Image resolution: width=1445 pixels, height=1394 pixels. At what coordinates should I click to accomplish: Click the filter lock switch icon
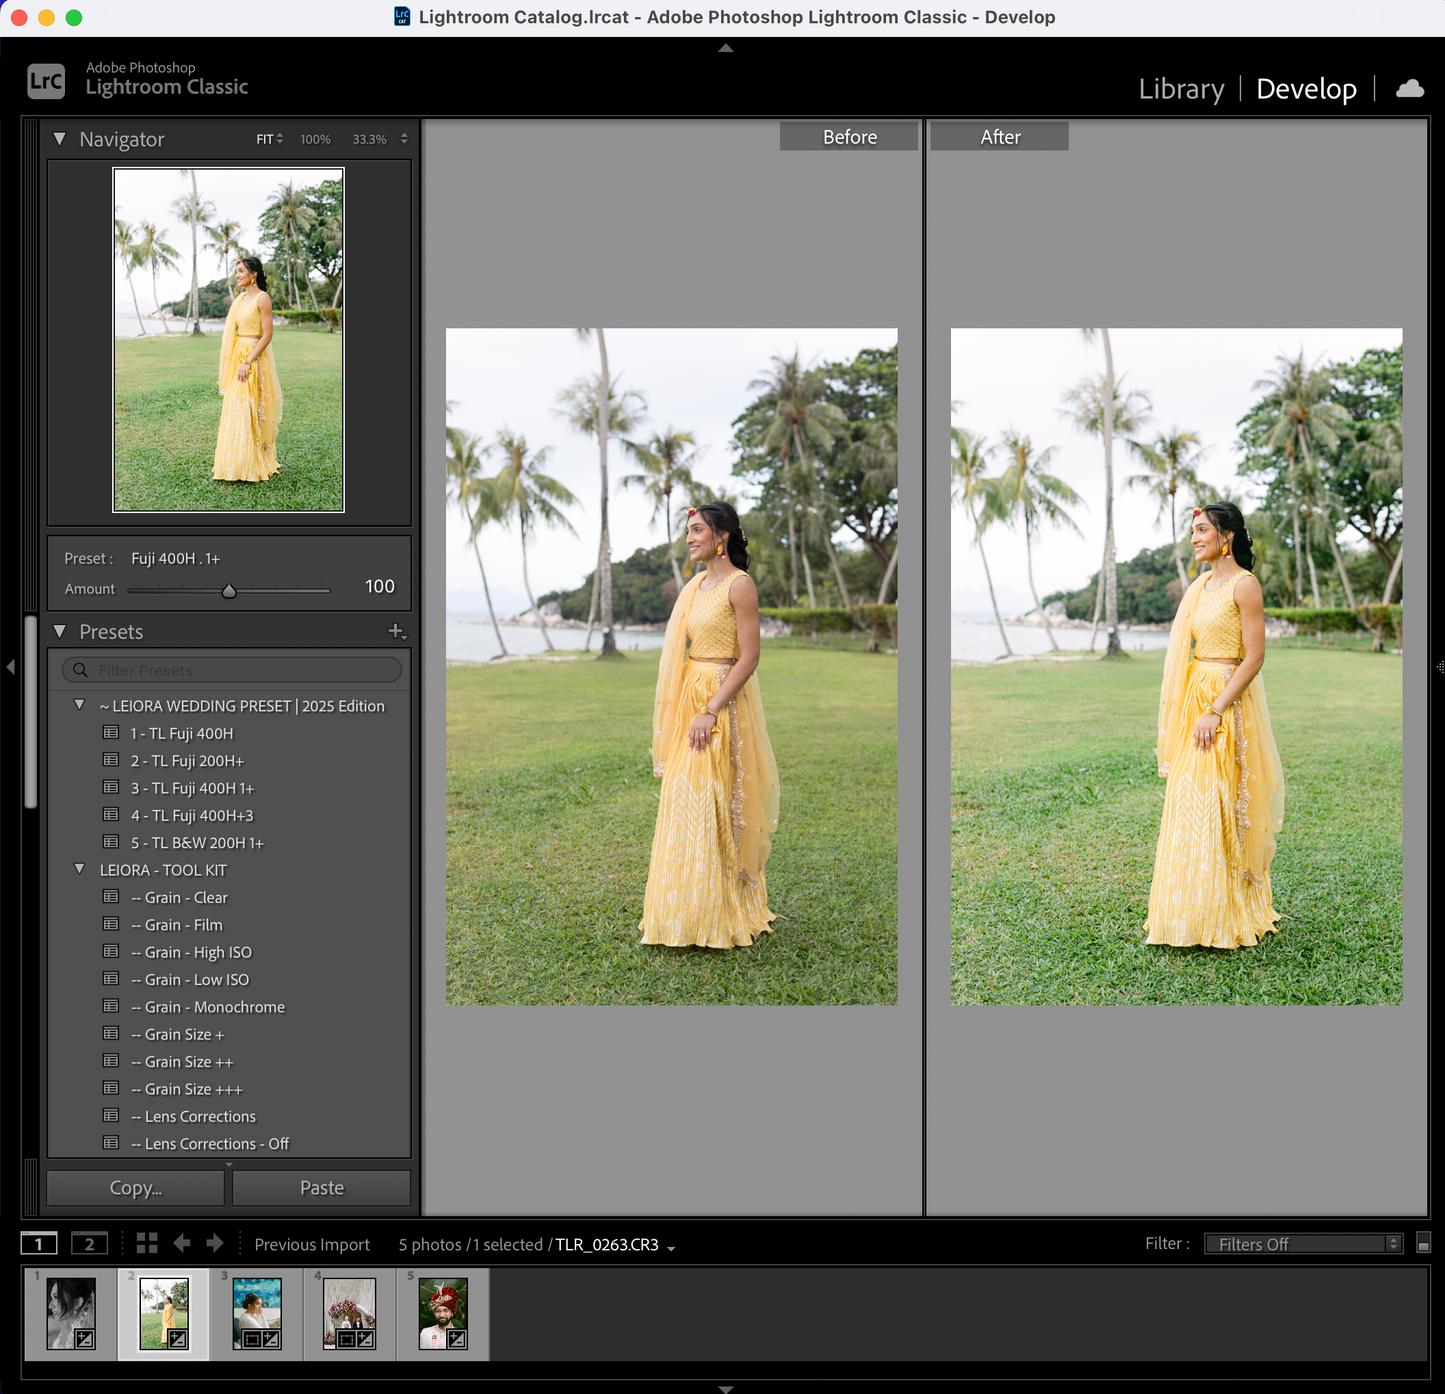pos(1424,1243)
